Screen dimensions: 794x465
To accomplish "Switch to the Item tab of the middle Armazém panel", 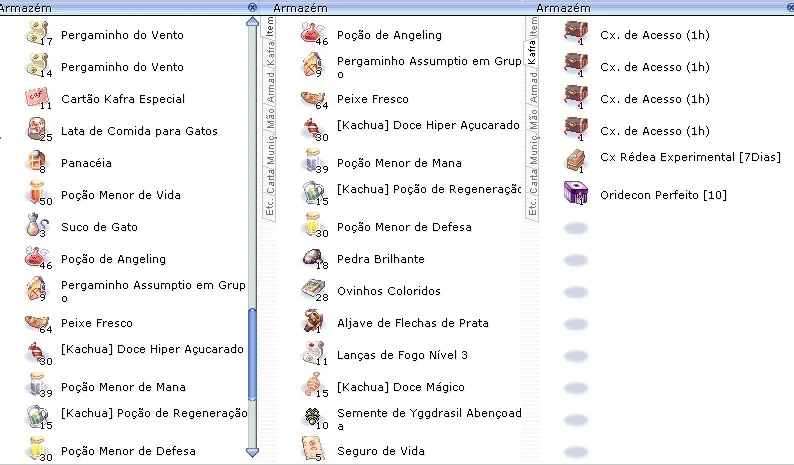I will coord(533,25).
